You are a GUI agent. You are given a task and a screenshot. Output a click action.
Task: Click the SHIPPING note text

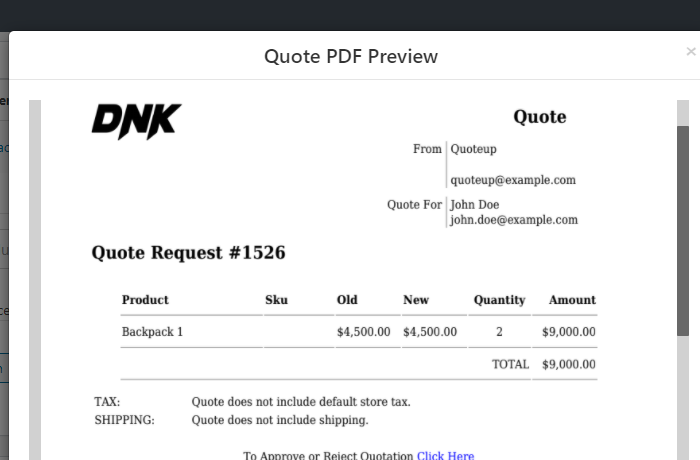tap(280, 420)
